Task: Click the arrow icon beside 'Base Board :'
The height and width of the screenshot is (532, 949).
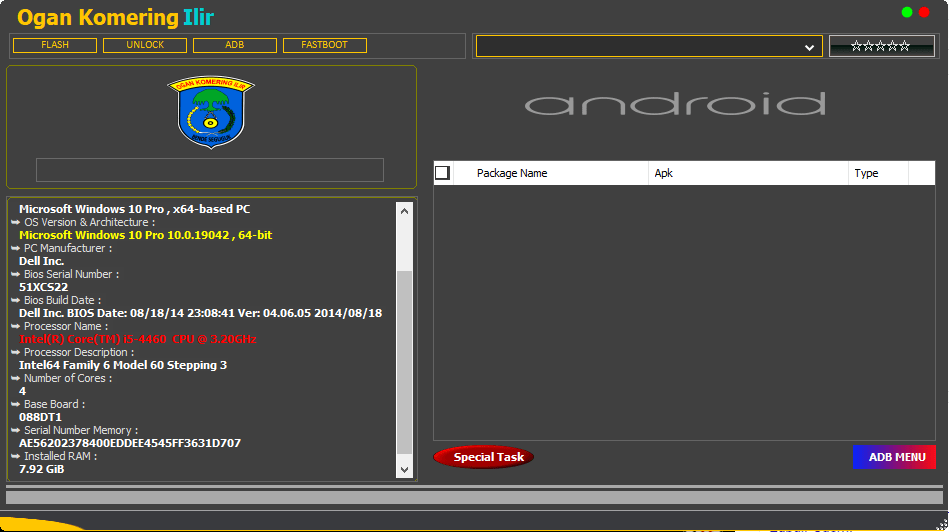Action: (x=16, y=404)
